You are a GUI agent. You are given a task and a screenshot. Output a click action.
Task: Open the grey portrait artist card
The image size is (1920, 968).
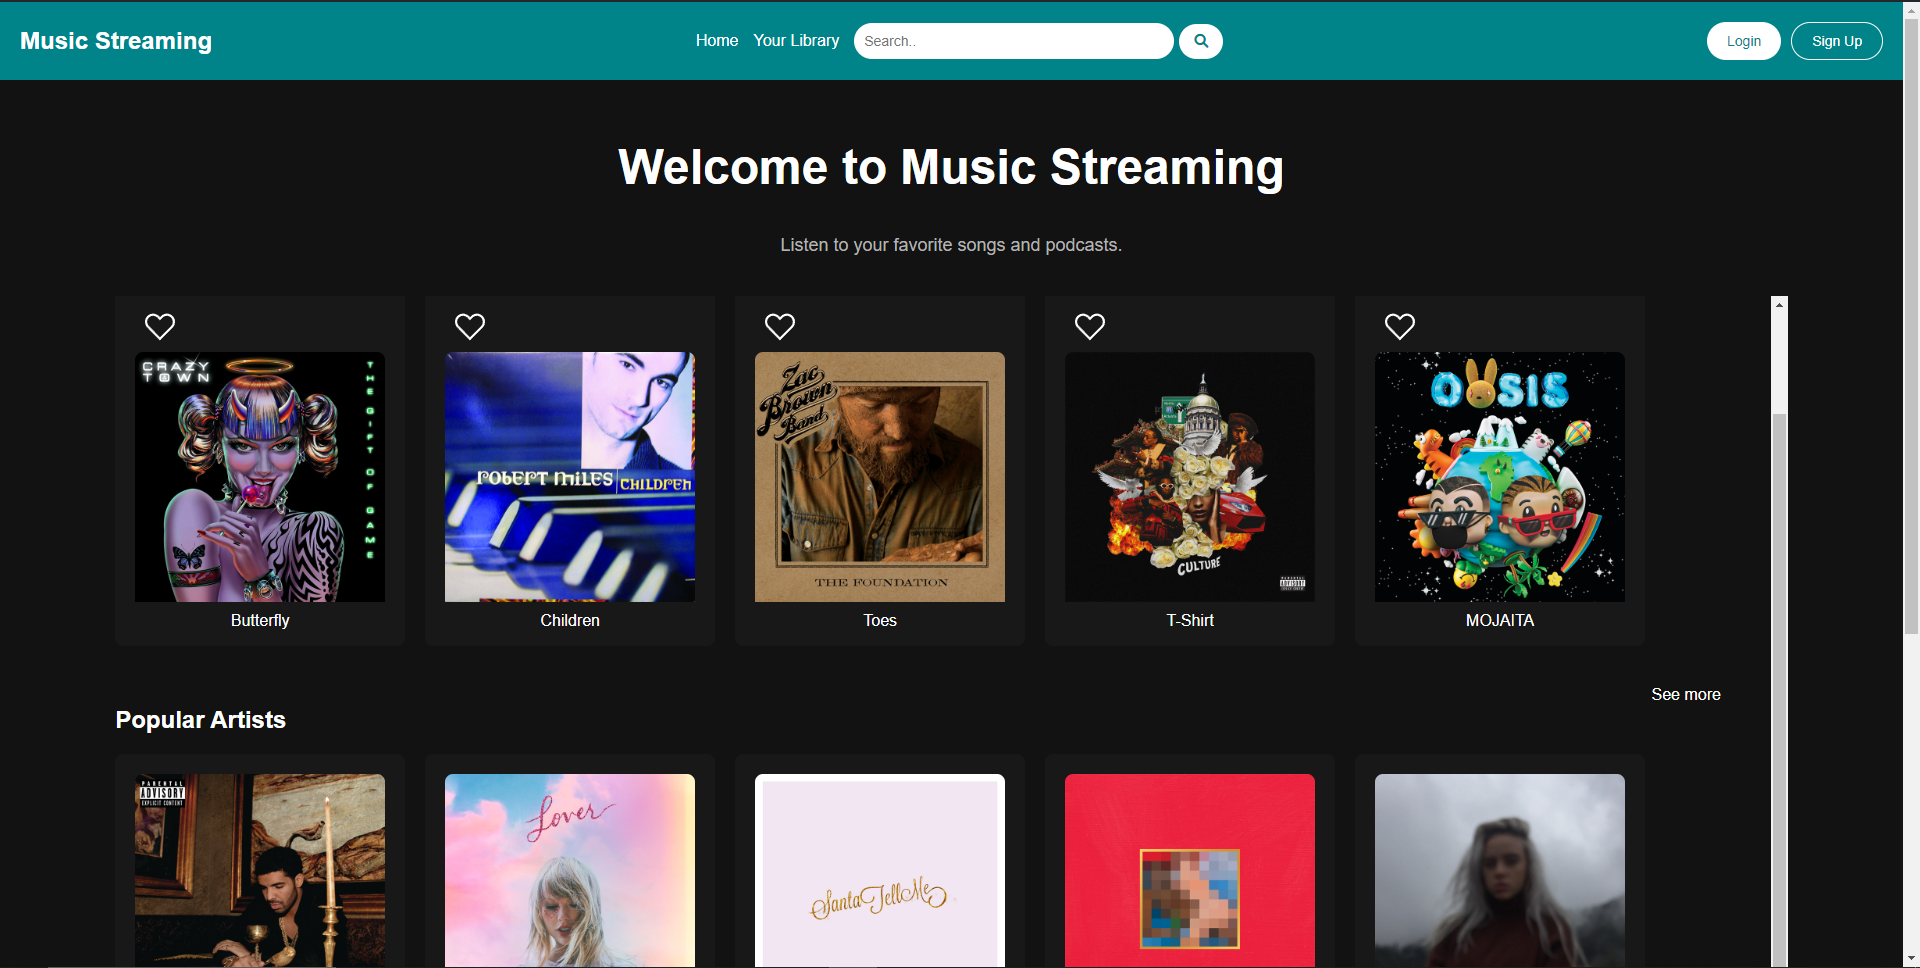tap(1500, 870)
